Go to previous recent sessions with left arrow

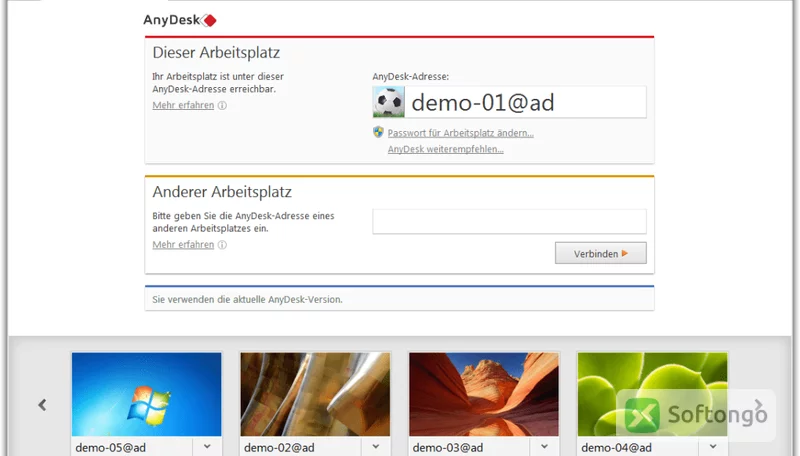click(42, 405)
